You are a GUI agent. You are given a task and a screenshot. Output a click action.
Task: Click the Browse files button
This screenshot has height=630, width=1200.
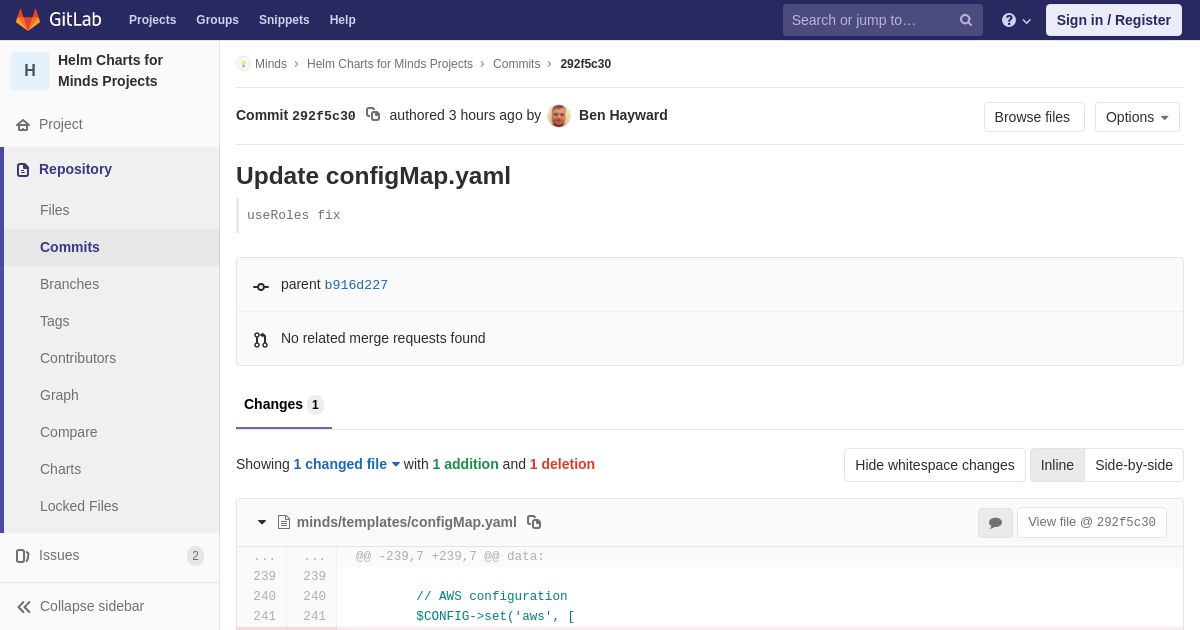click(x=1032, y=117)
